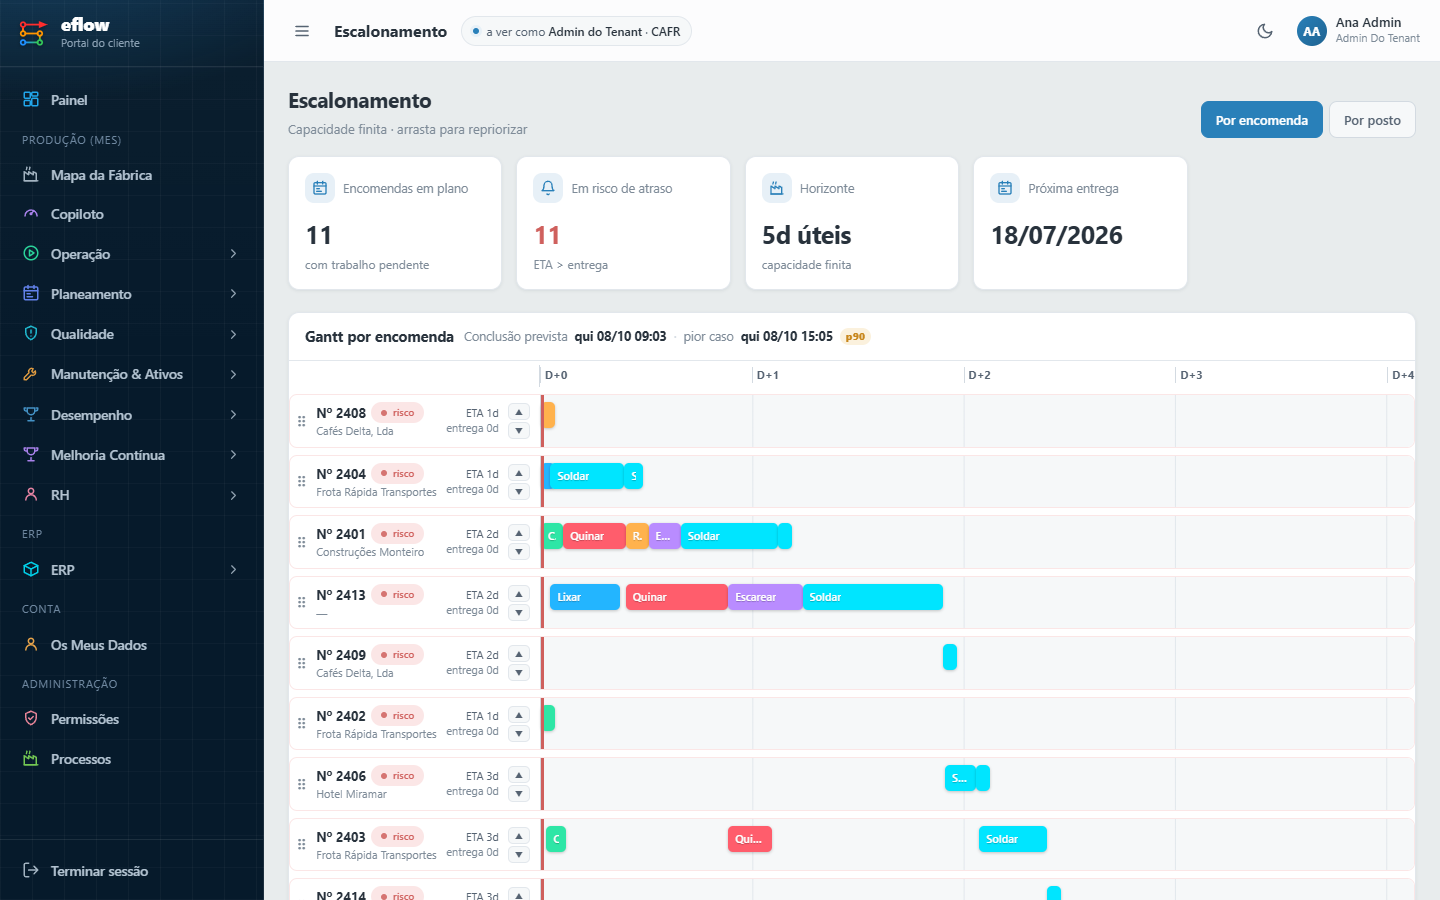
Task: Click the Lixar bar of Nº 2413
Action: click(585, 597)
